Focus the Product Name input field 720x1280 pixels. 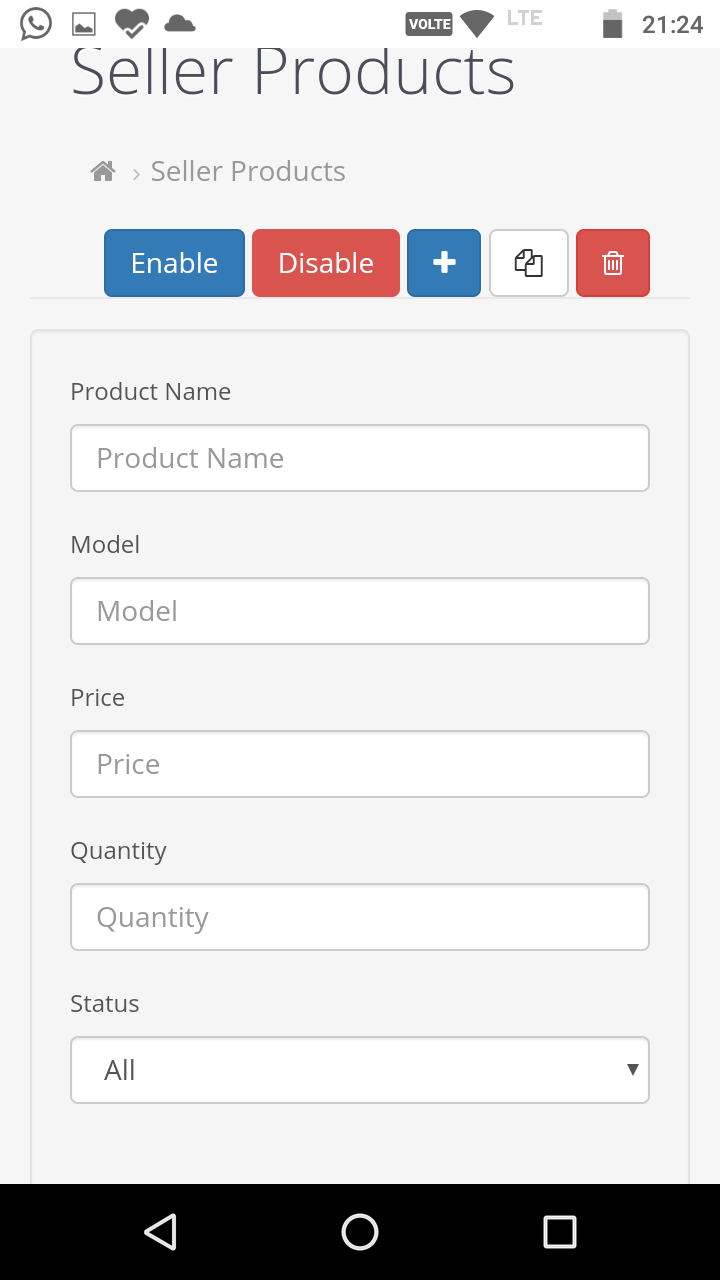click(360, 458)
